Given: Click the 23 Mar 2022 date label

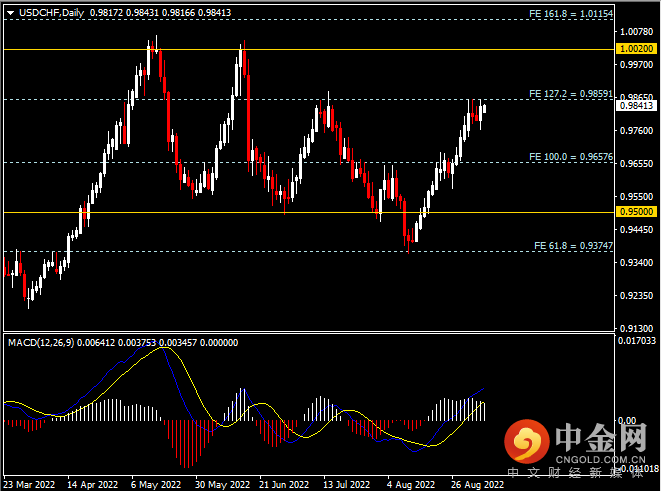Looking at the screenshot, I should tap(29, 485).
